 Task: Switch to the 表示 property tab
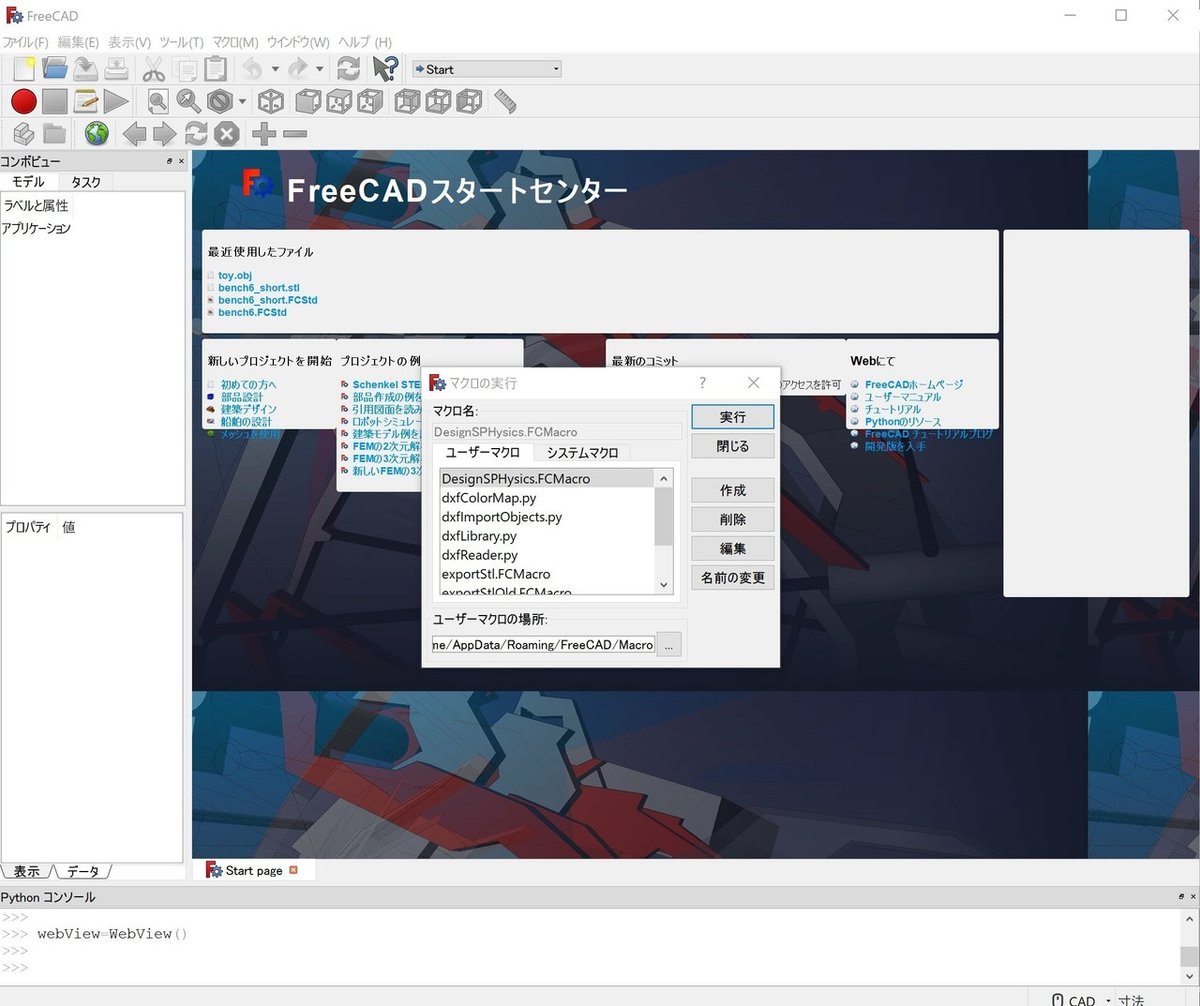(x=27, y=871)
